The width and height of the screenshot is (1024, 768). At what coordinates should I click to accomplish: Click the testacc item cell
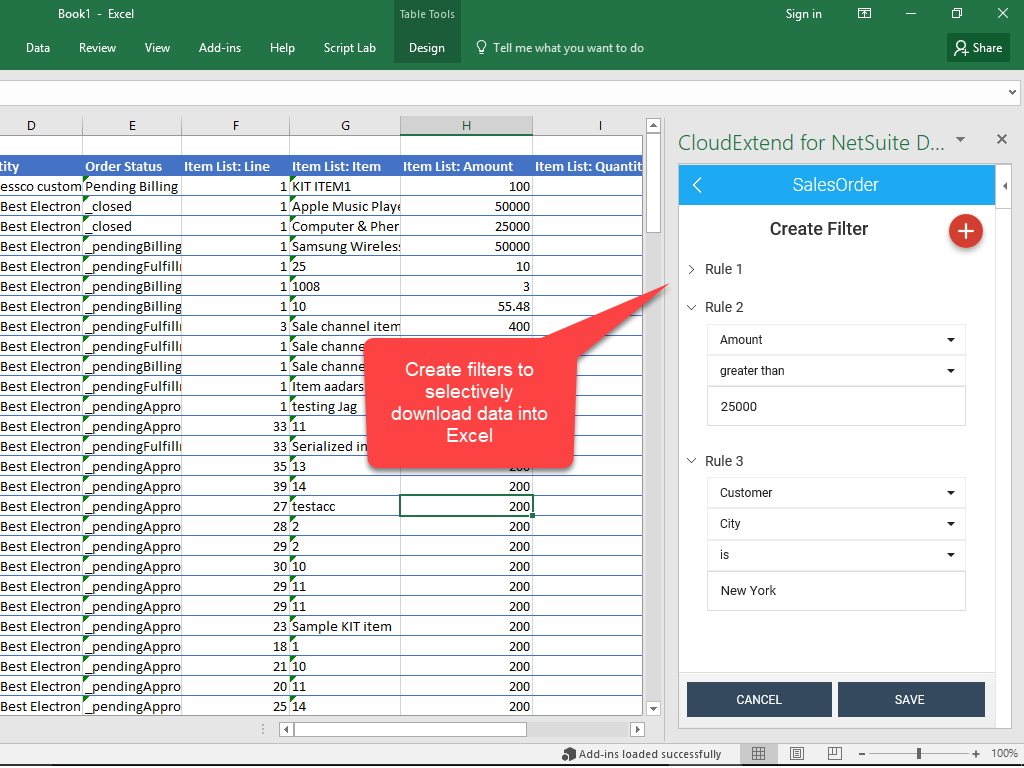[345, 506]
